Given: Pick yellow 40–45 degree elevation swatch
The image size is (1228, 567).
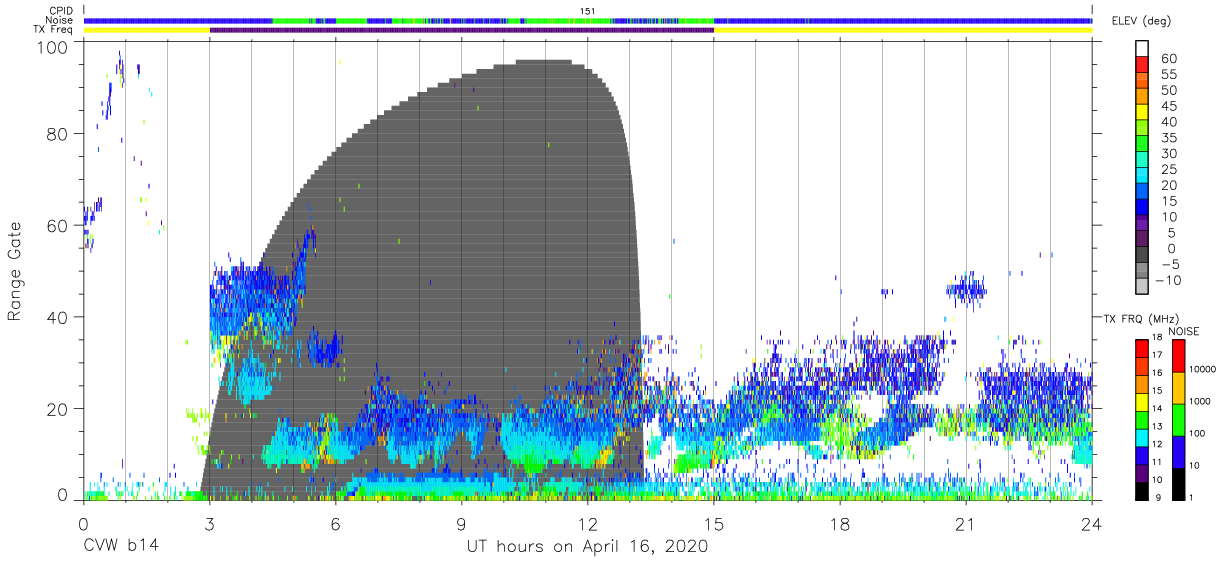Looking at the screenshot, I should point(1142,113).
